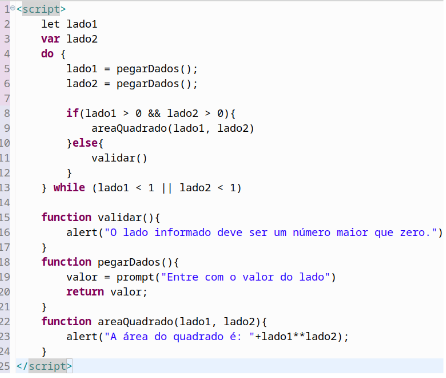446x378 pixels.
Task: Click 'function areaQuadrado(lado1, lado2){' declaration
Action: pyautogui.click(x=154, y=321)
